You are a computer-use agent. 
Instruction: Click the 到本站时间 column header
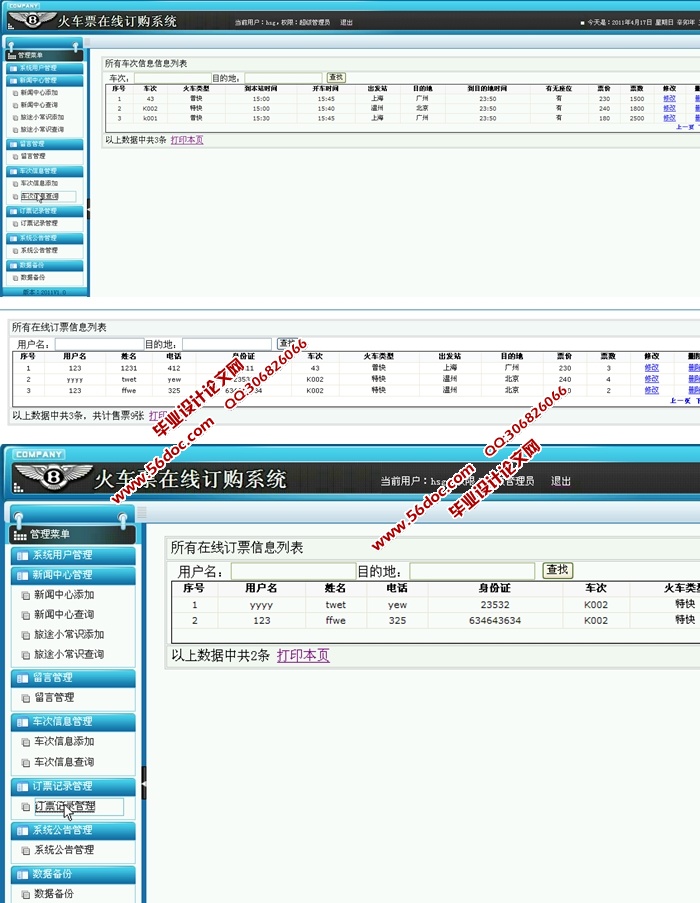(x=261, y=89)
